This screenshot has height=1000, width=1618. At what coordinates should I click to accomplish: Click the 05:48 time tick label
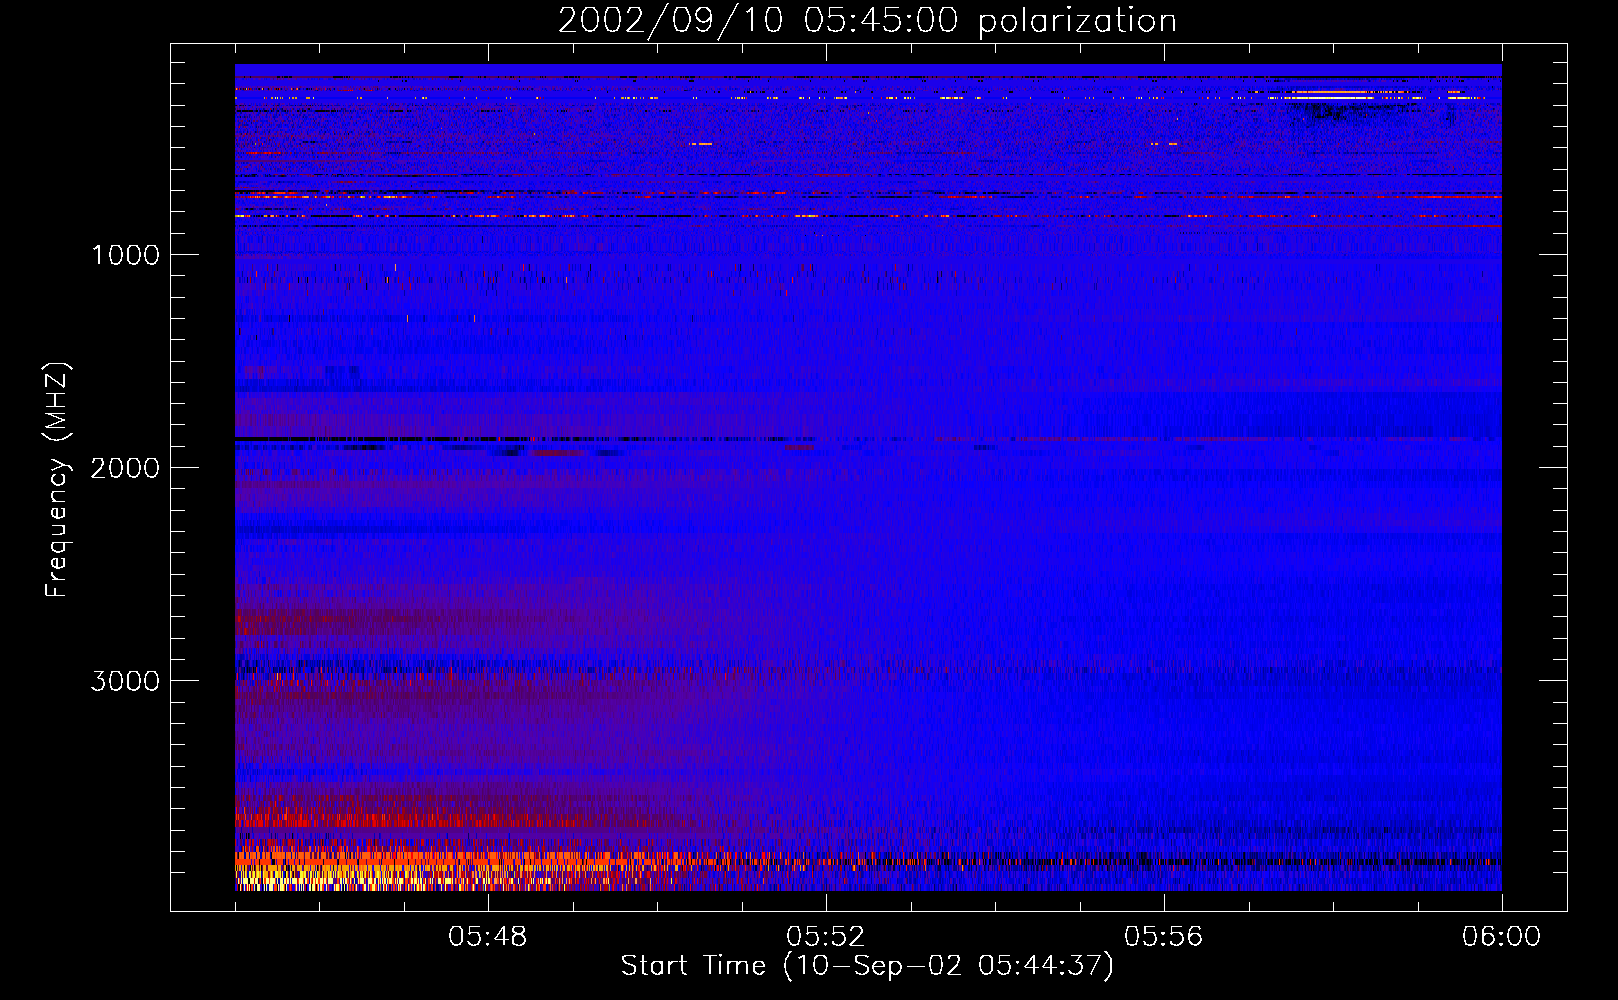click(x=487, y=937)
